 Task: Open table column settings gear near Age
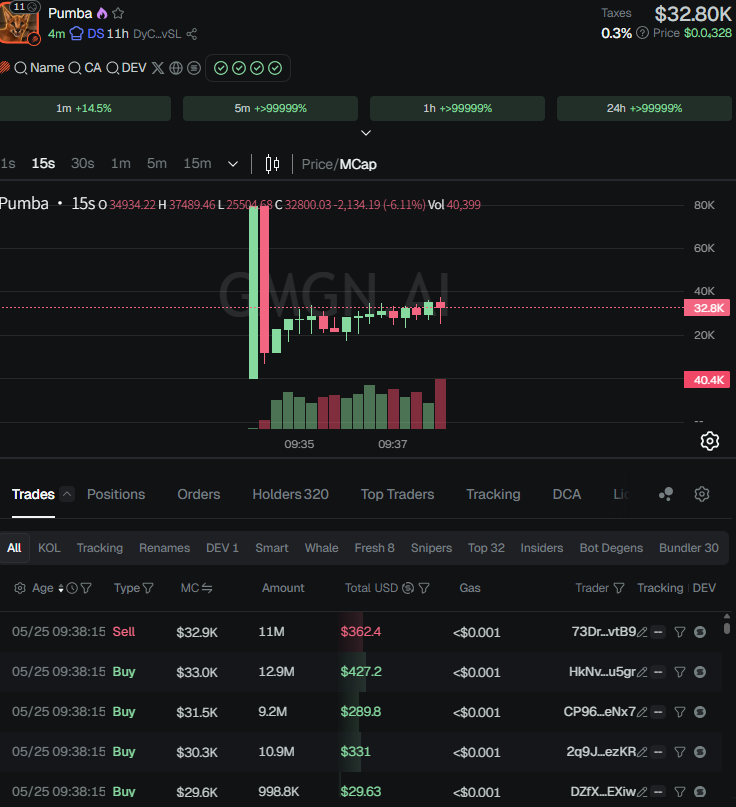pos(20,588)
